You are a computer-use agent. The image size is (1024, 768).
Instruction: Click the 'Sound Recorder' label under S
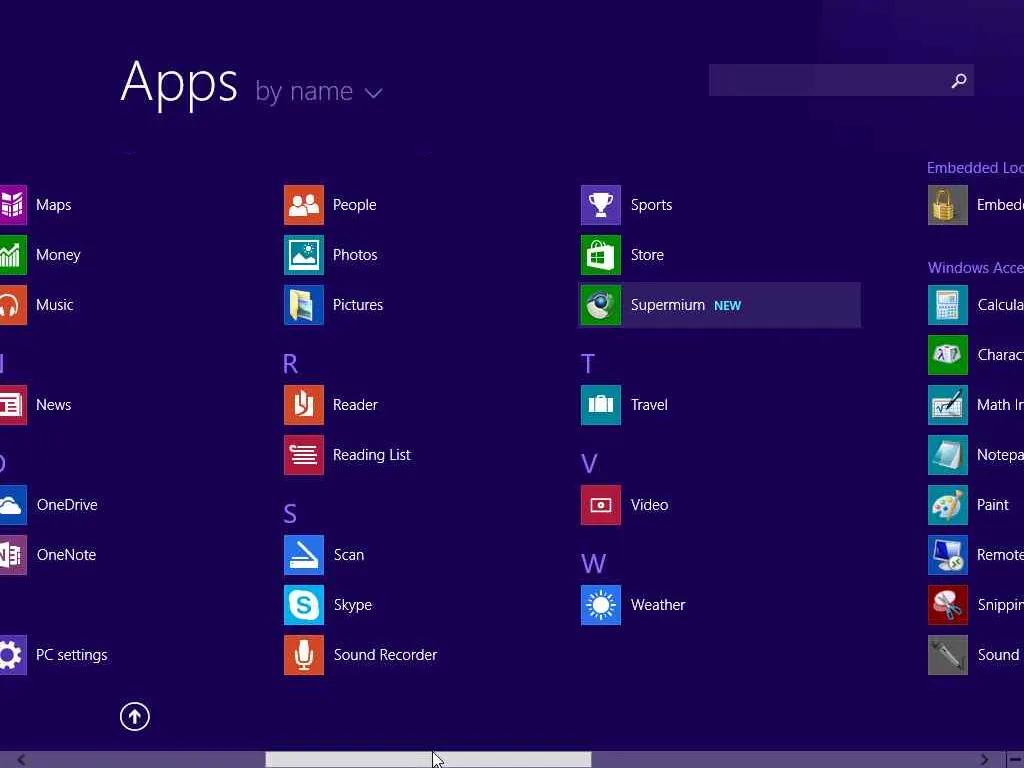385,655
